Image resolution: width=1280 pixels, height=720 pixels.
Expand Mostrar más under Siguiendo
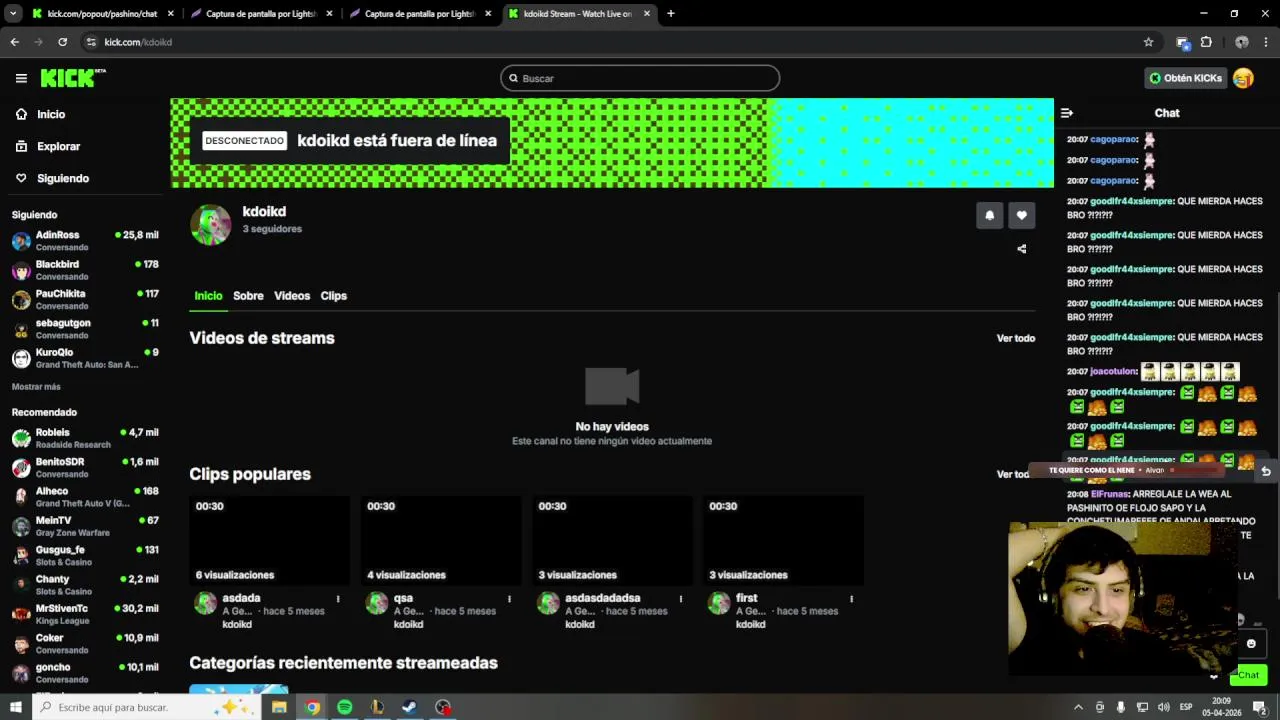click(36, 387)
